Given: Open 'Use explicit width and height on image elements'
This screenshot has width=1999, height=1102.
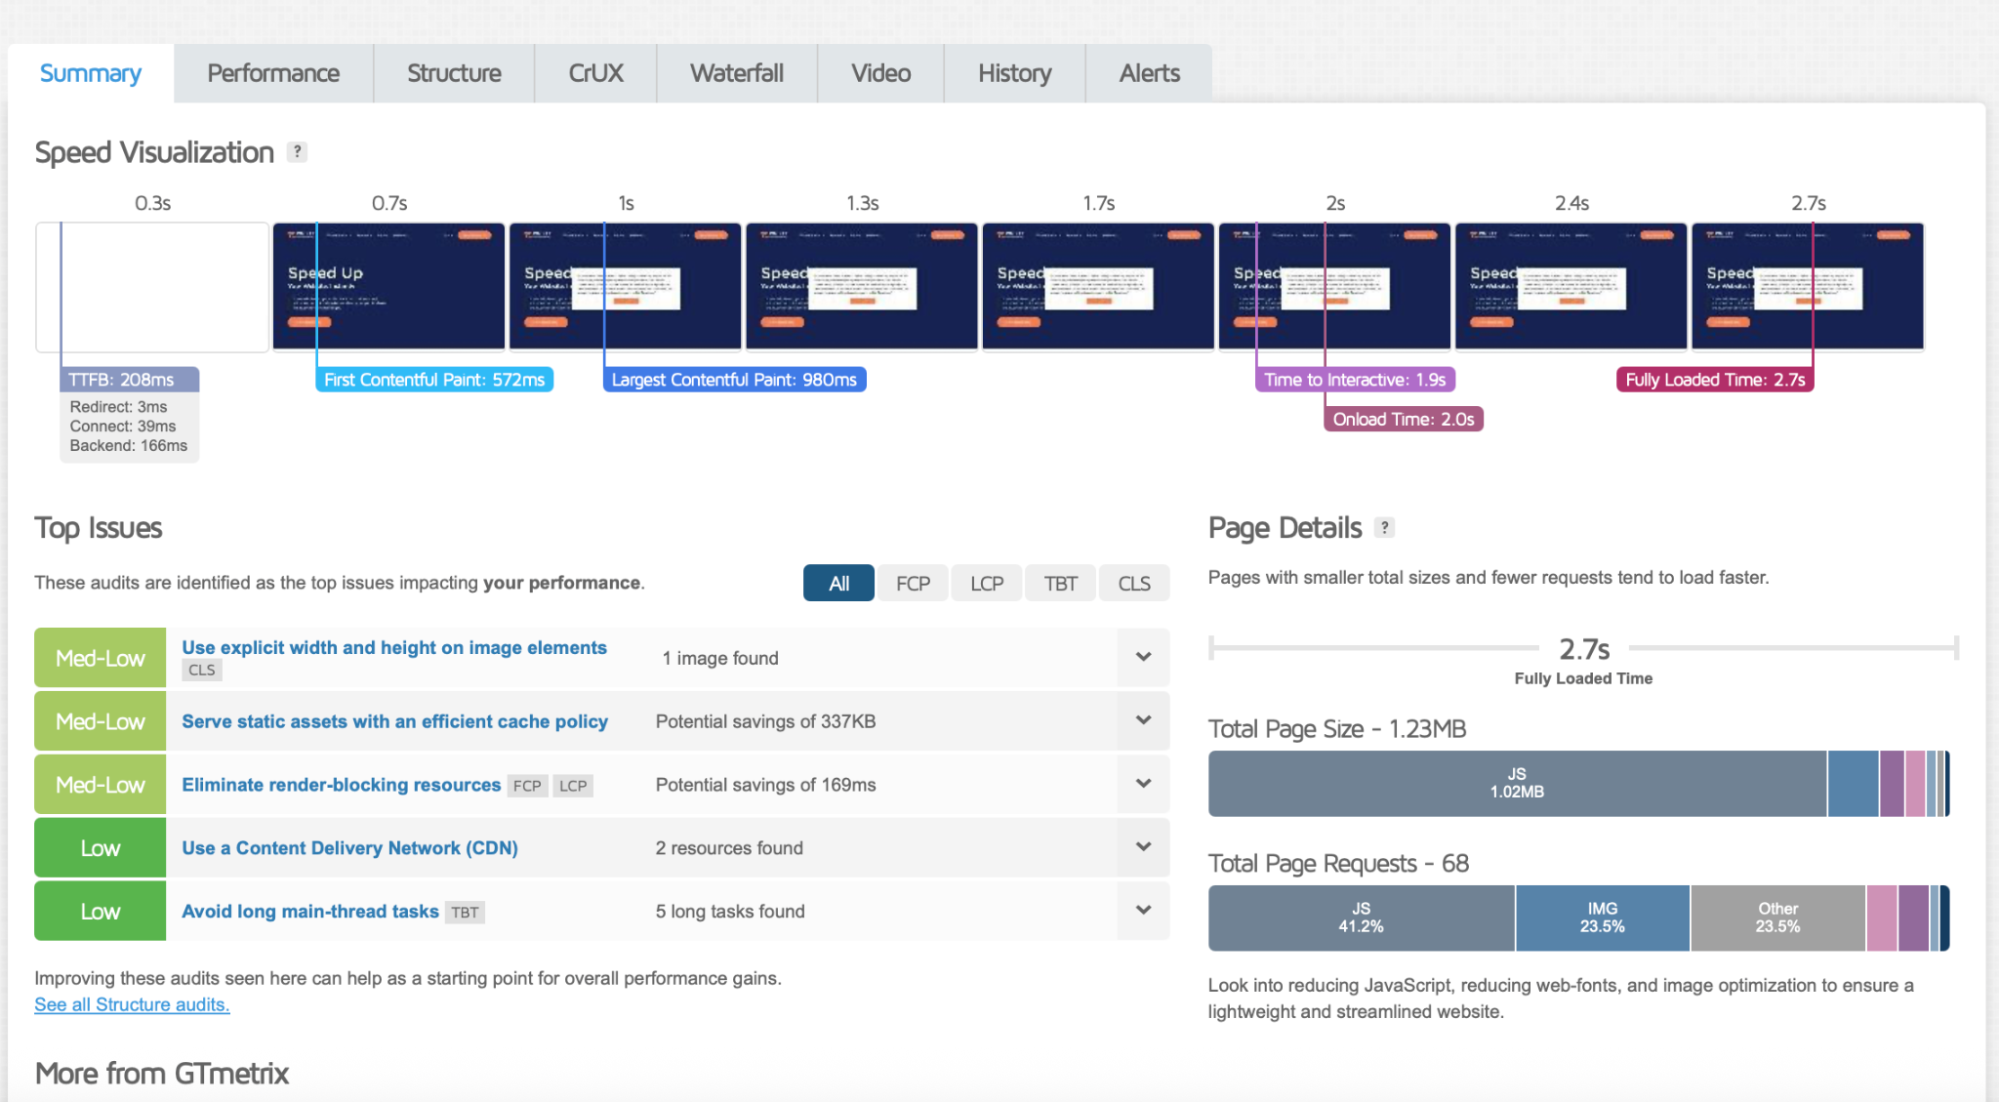Looking at the screenshot, I should 394,647.
